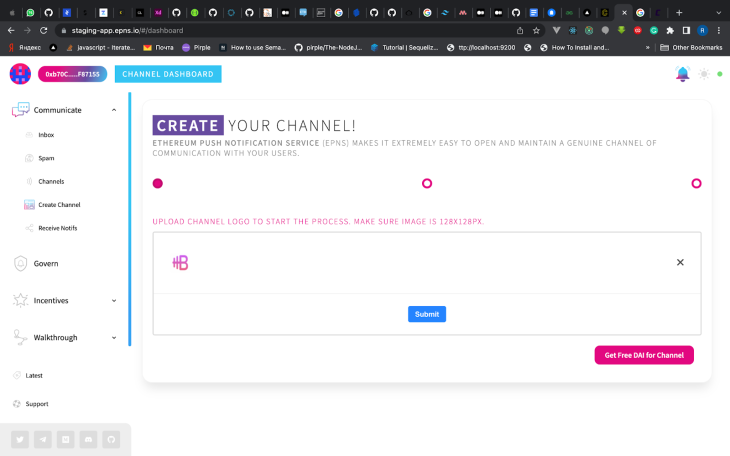The image size is (730, 456).
Task: Open the notification bell icon
Action: 683,74
